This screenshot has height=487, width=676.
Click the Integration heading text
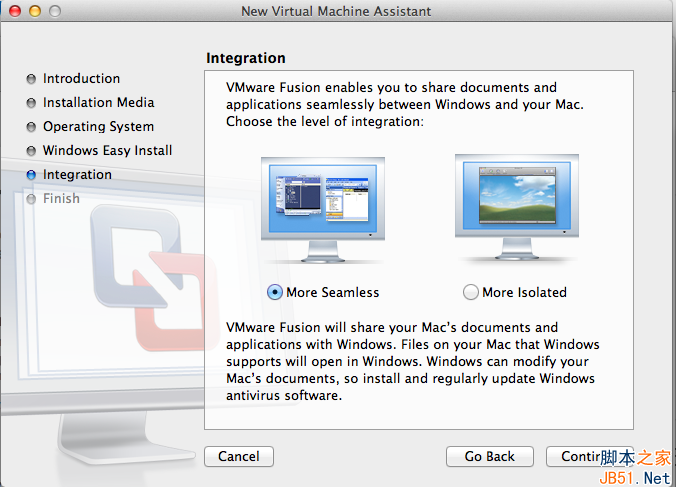click(246, 58)
